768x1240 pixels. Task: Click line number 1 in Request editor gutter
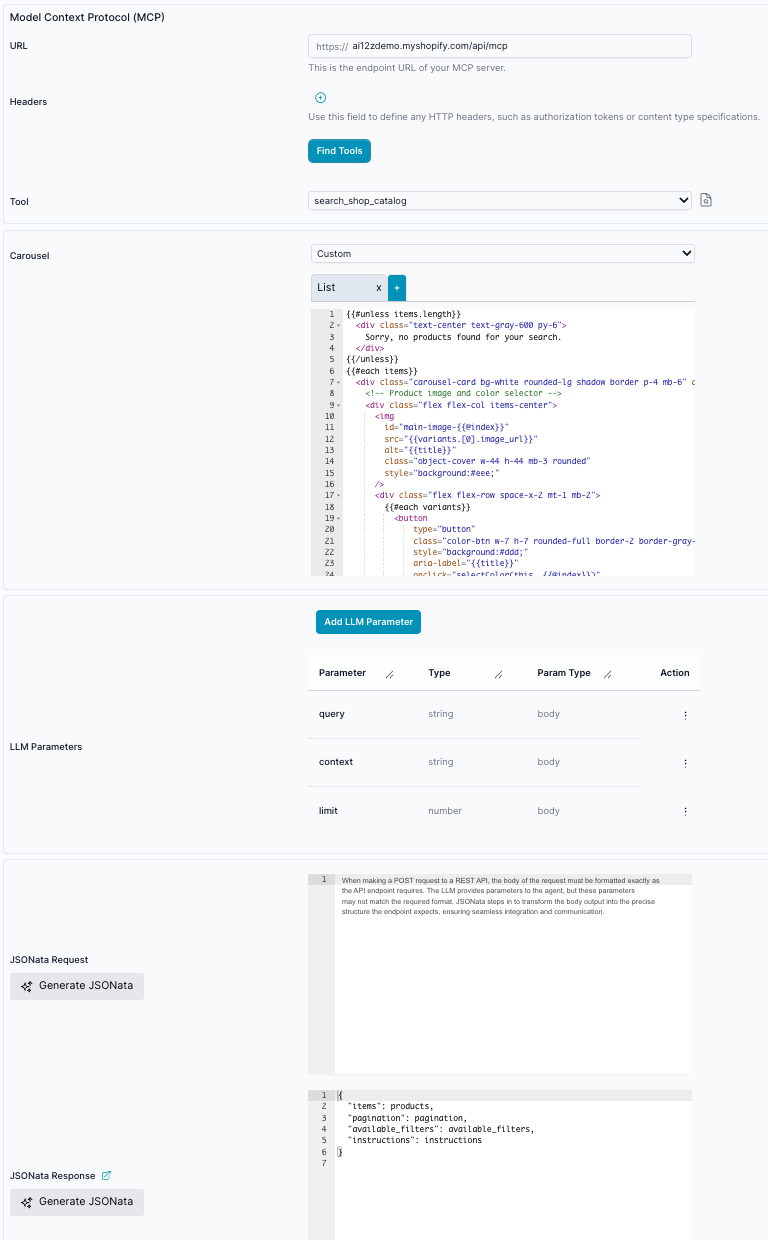pos(322,879)
